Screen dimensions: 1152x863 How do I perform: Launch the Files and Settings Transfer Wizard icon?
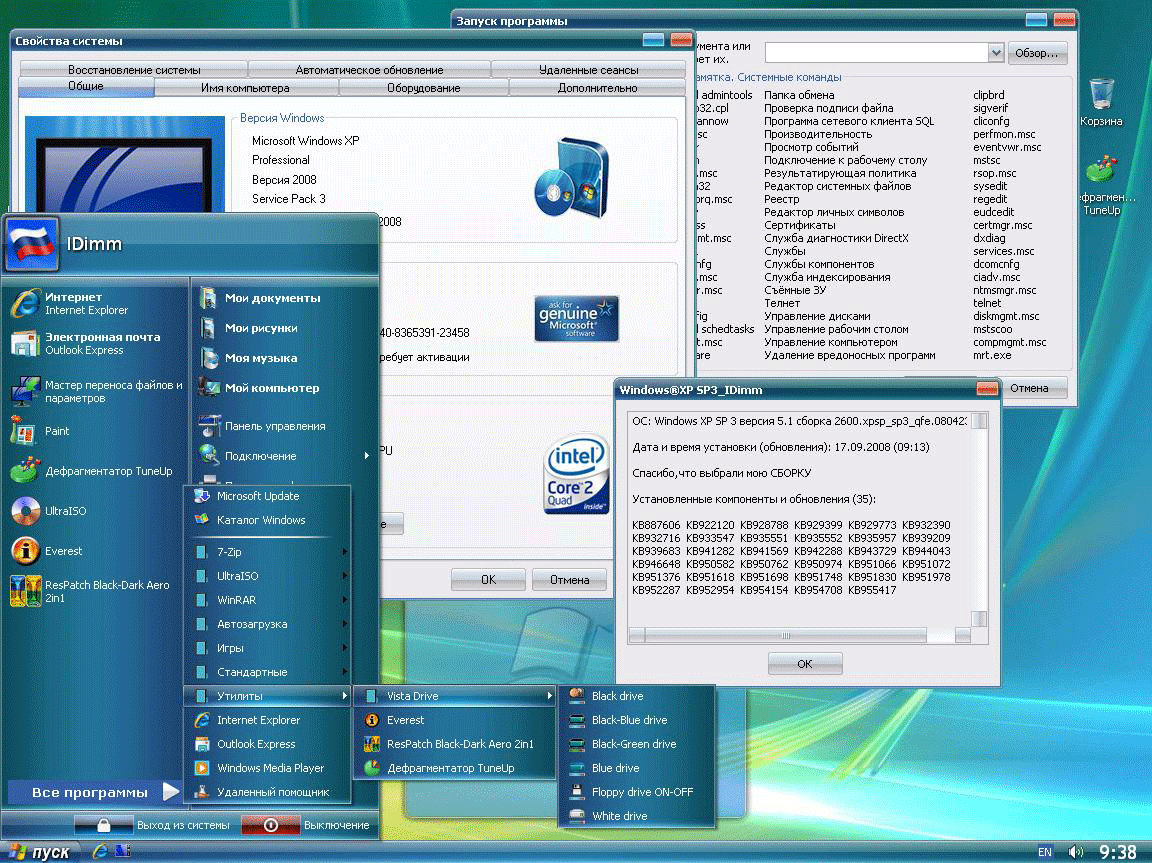(x=26, y=391)
